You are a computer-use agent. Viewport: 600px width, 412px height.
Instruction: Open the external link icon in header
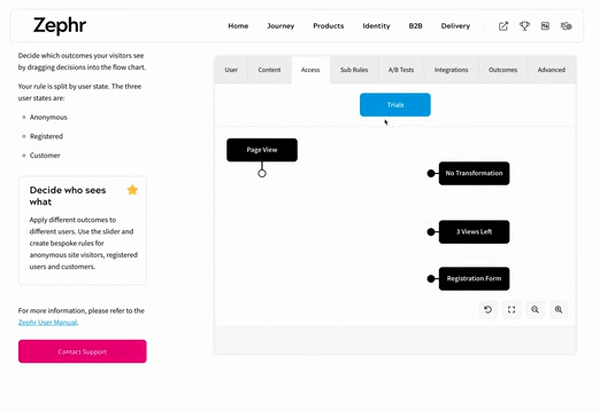click(x=503, y=26)
